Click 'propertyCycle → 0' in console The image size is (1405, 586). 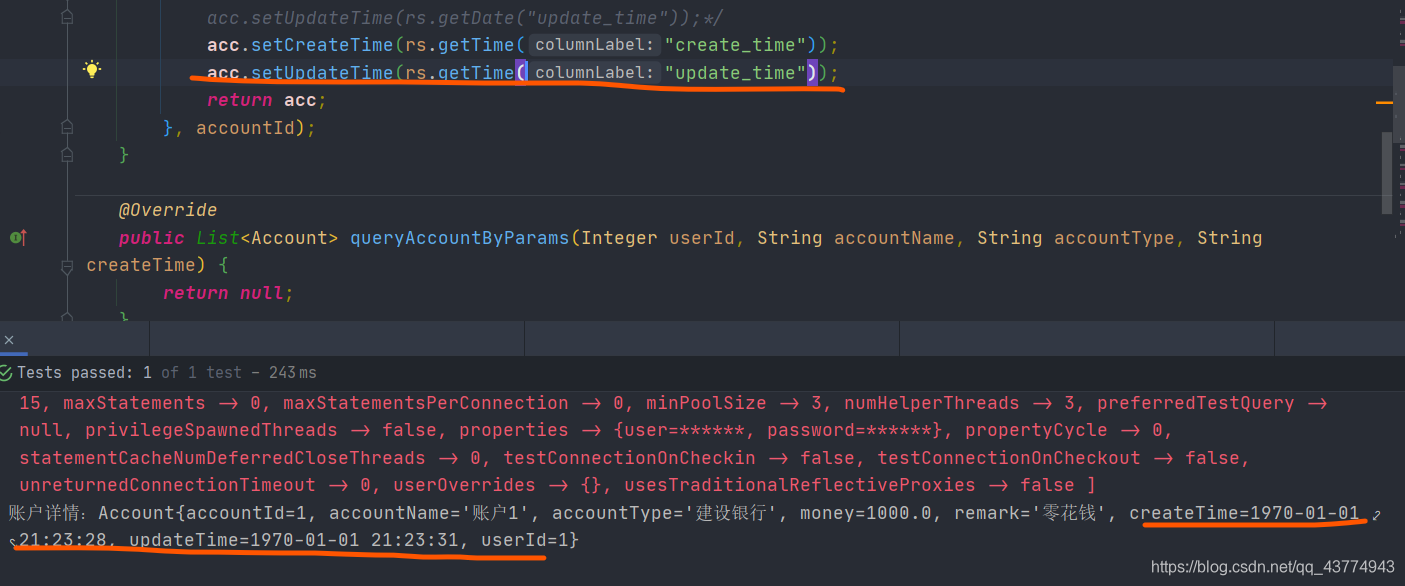tap(1062, 430)
